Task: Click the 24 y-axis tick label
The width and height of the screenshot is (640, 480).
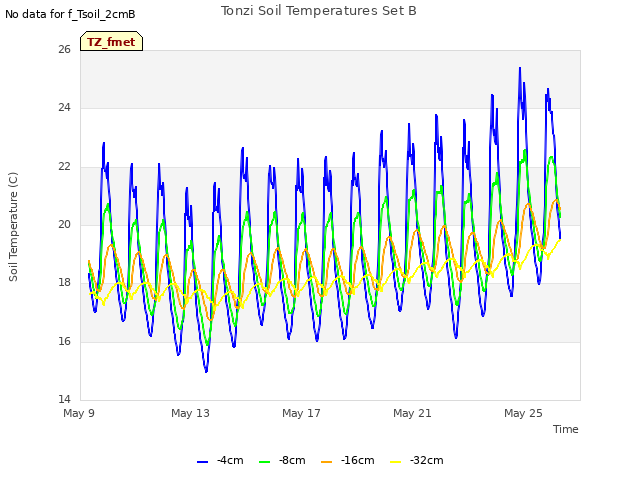Action: coord(64,107)
